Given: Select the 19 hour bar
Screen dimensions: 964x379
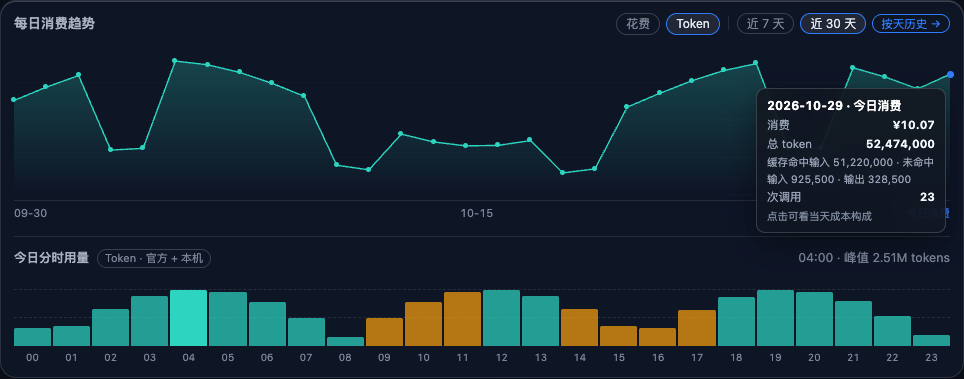Looking at the screenshot, I should pos(775,317).
